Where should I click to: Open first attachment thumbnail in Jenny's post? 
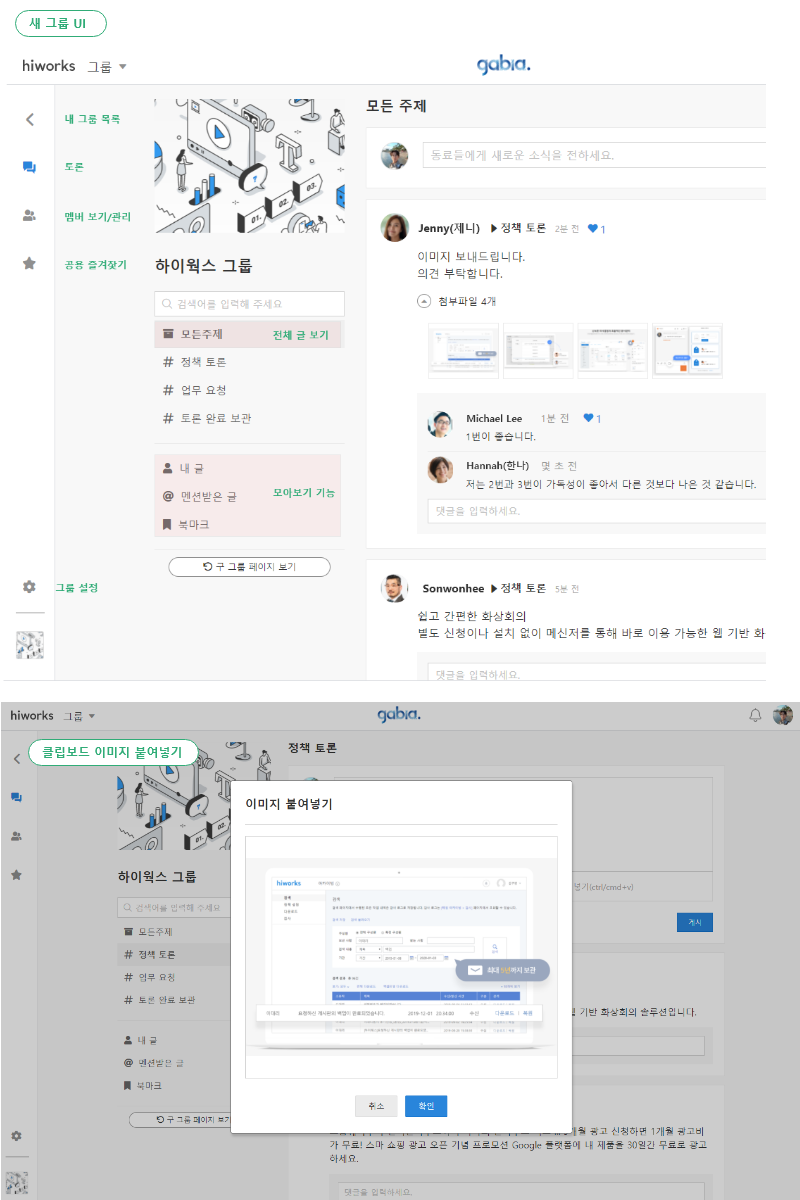[x=464, y=350]
